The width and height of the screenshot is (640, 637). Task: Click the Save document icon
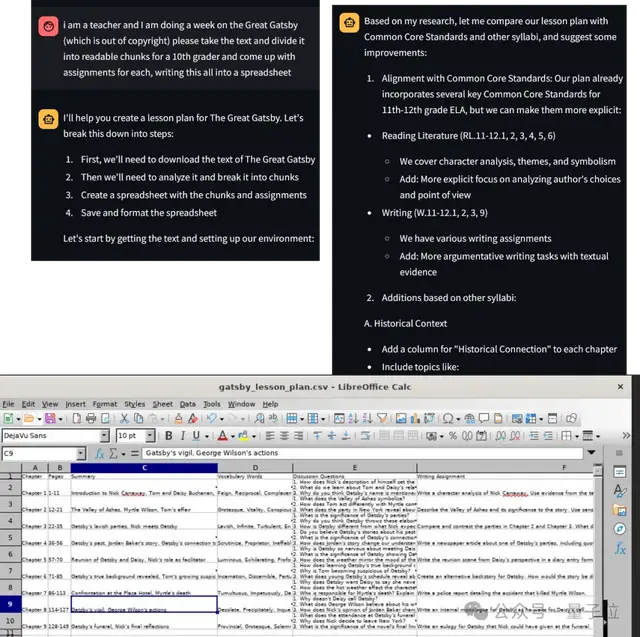[50, 418]
